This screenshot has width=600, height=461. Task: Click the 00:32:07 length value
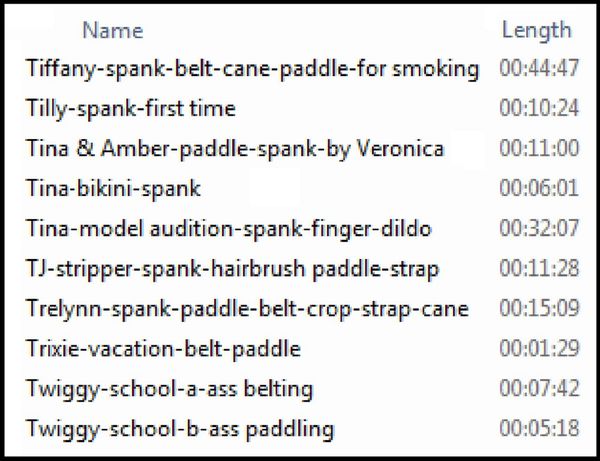539,228
